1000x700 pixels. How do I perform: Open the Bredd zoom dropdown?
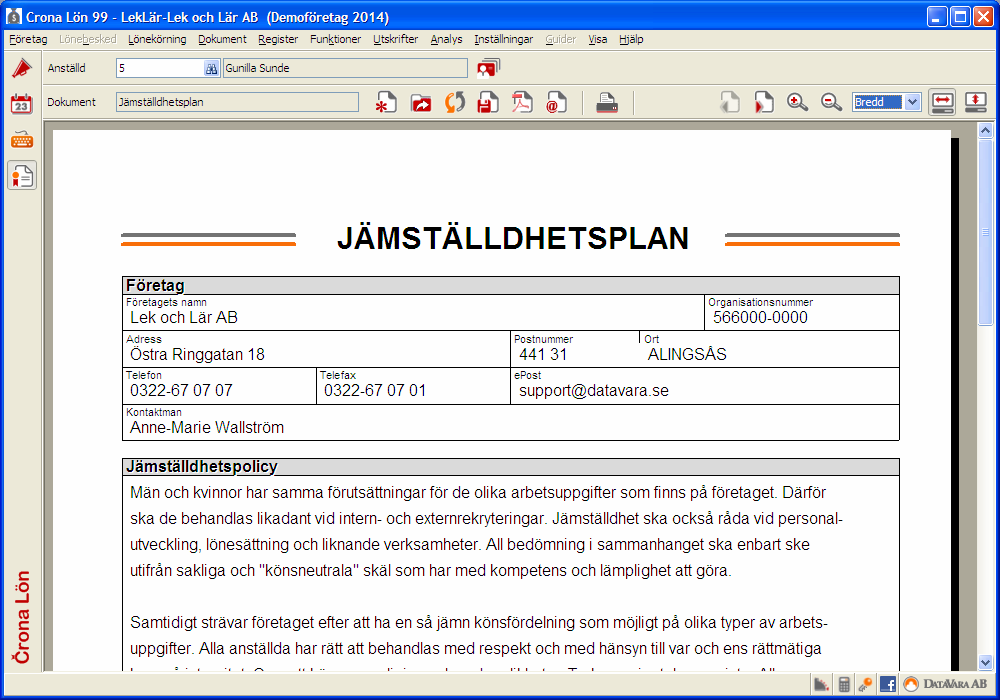coord(913,102)
